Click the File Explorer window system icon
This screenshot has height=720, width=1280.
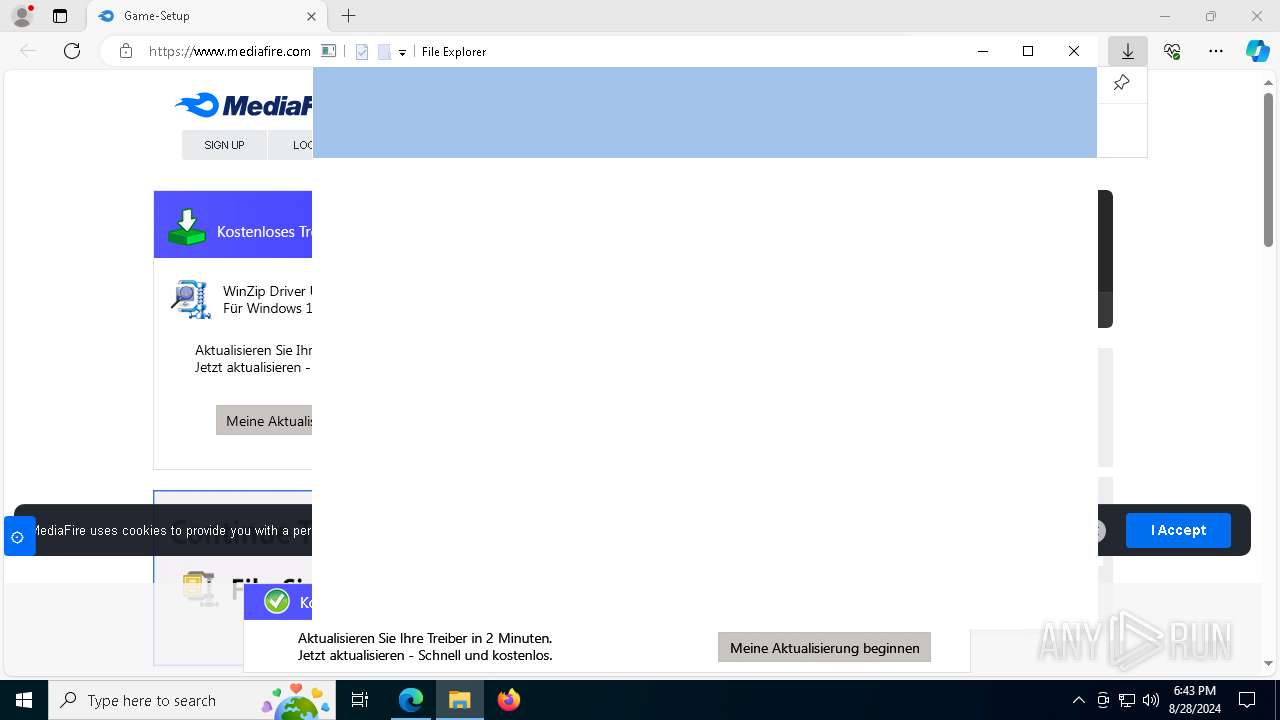pyautogui.click(x=328, y=51)
